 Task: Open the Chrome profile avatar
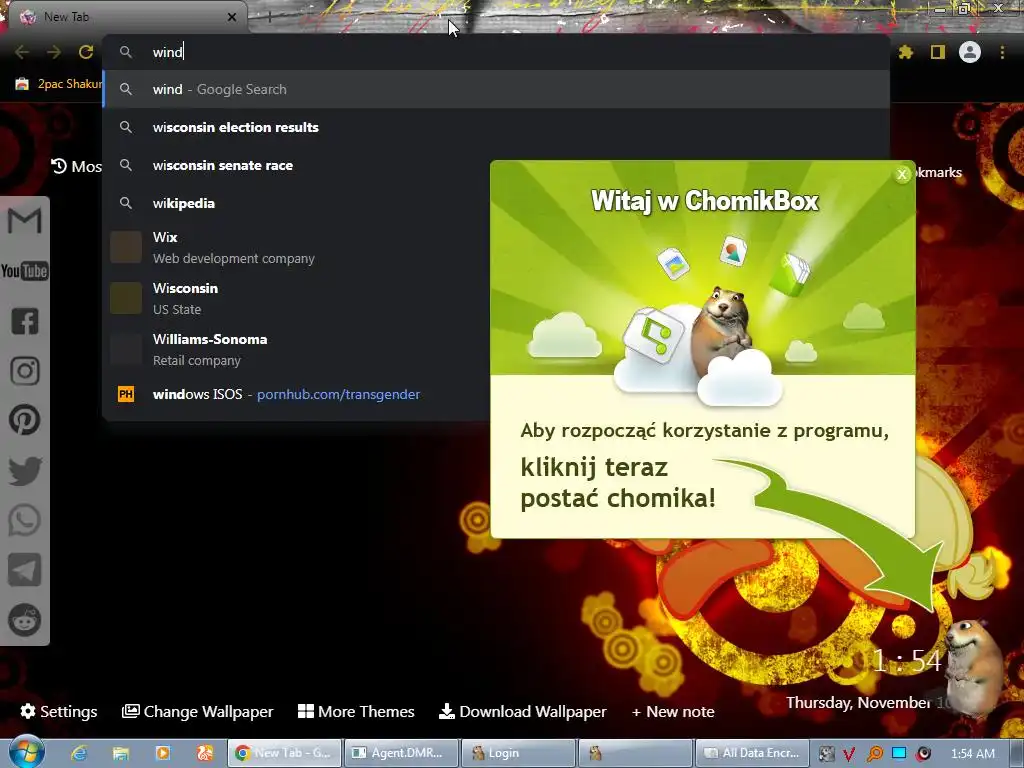click(970, 52)
